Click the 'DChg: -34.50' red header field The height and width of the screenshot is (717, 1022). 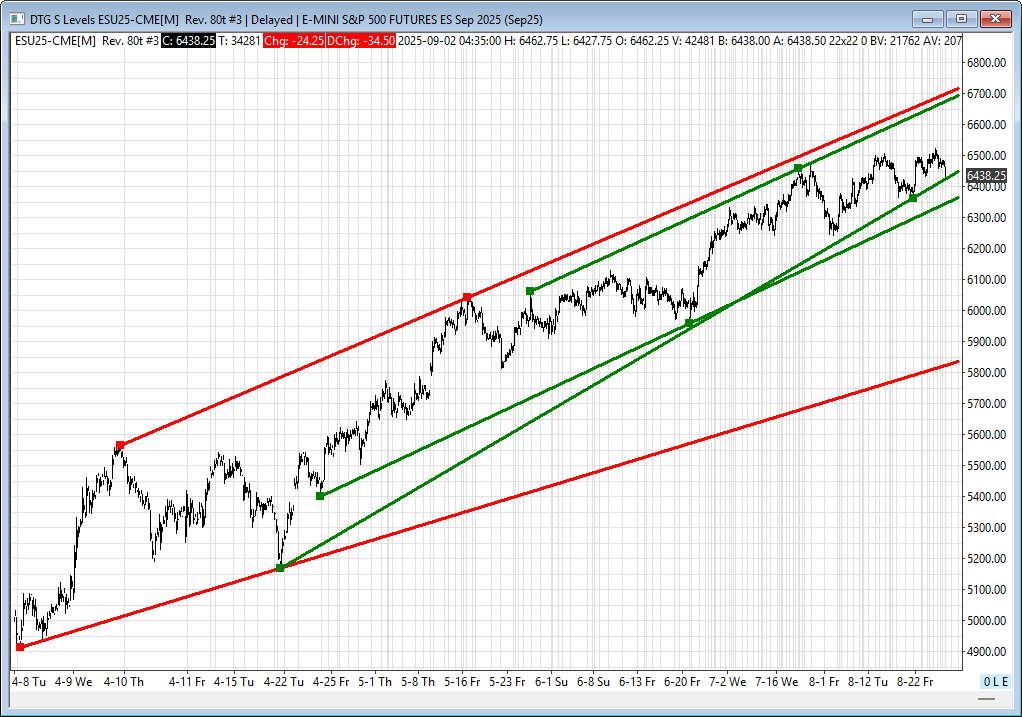[x=360, y=40]
